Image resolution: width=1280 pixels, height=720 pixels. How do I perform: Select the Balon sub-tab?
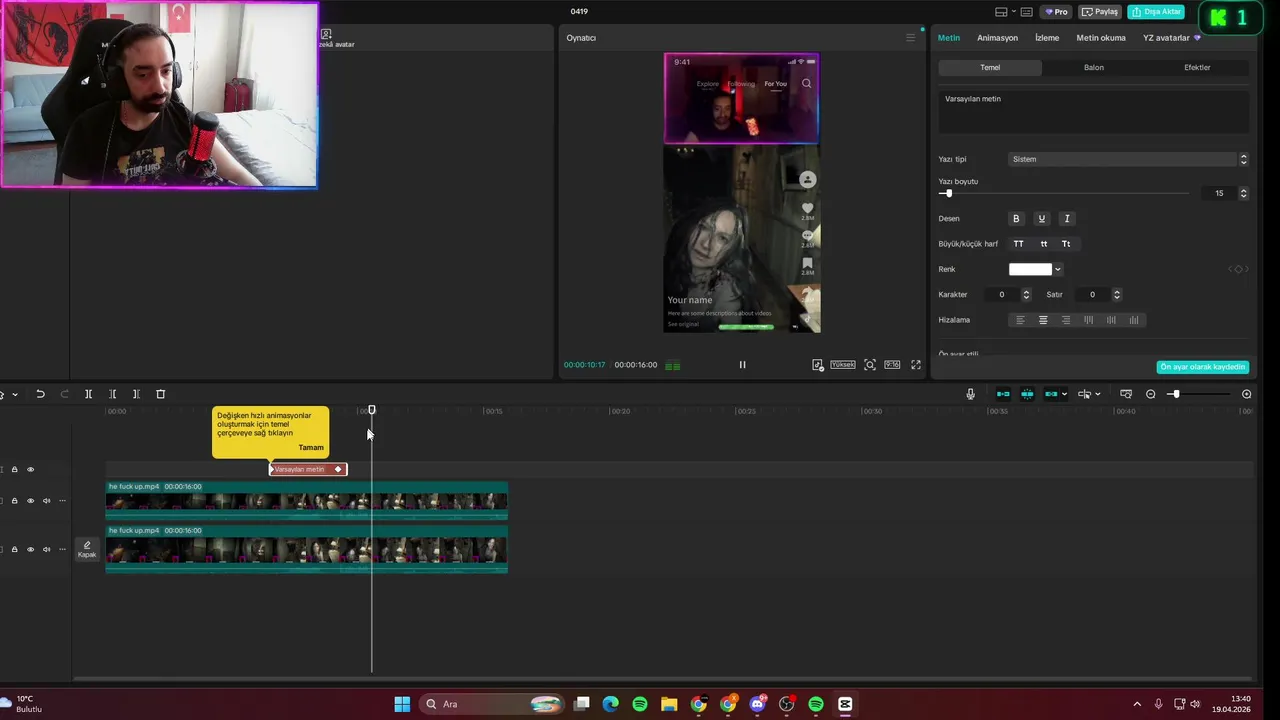click(x=1094, y=67)
